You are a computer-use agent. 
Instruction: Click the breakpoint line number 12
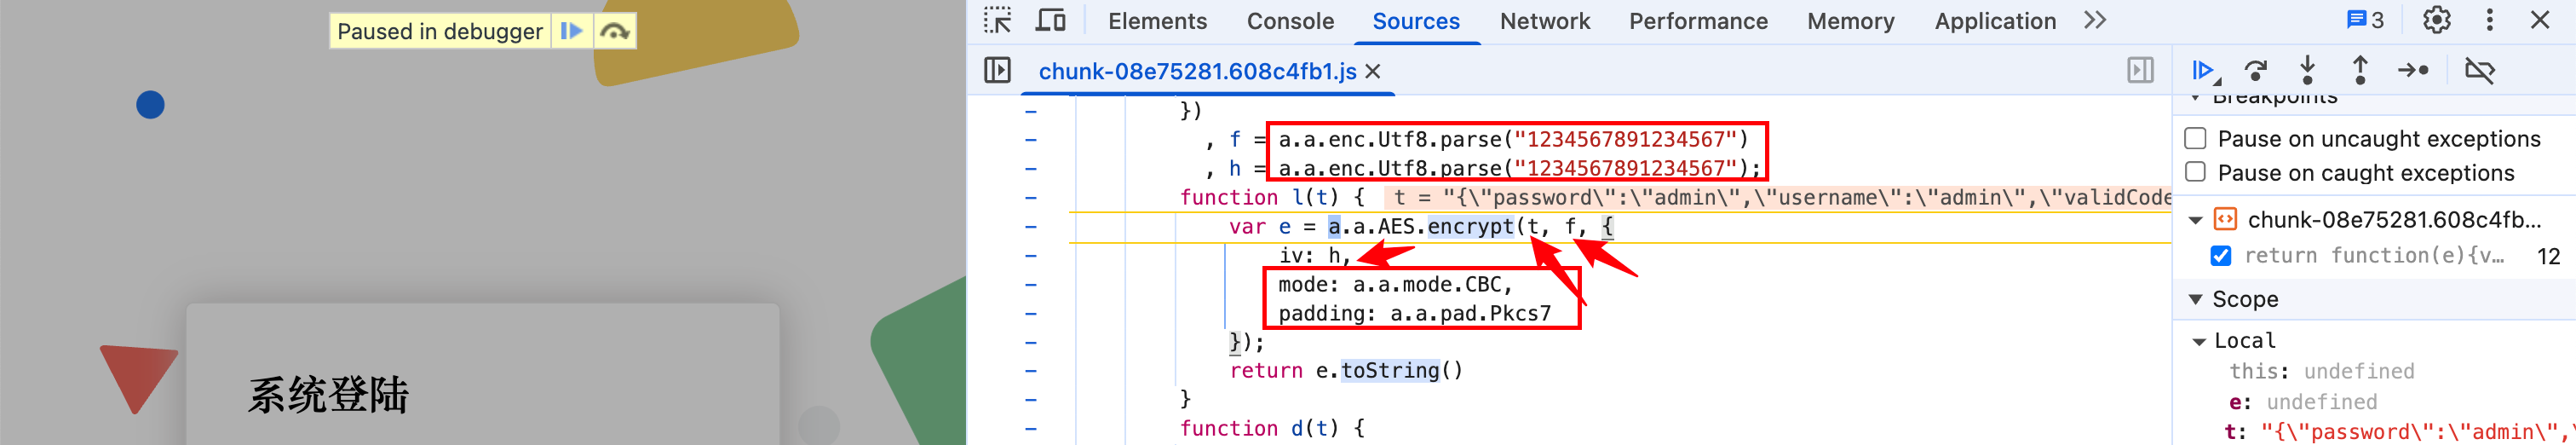click(x=2548, y=256)
